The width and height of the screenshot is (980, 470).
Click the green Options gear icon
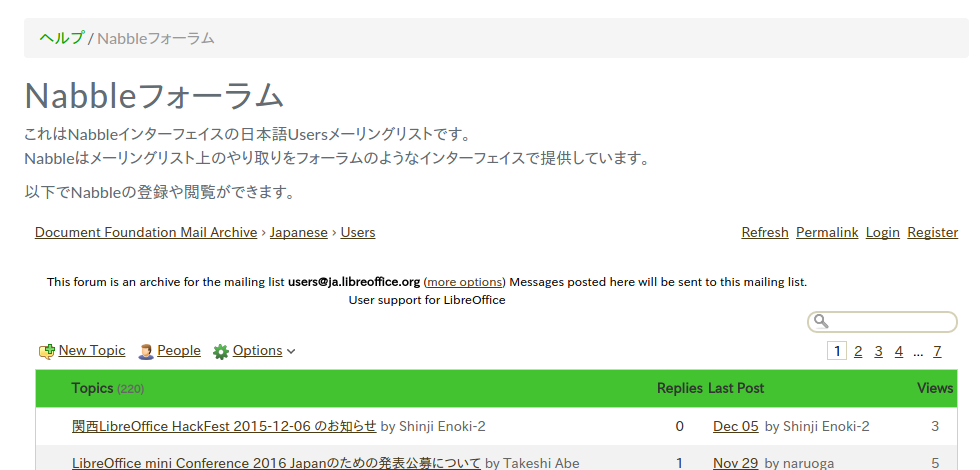point(221,352)
